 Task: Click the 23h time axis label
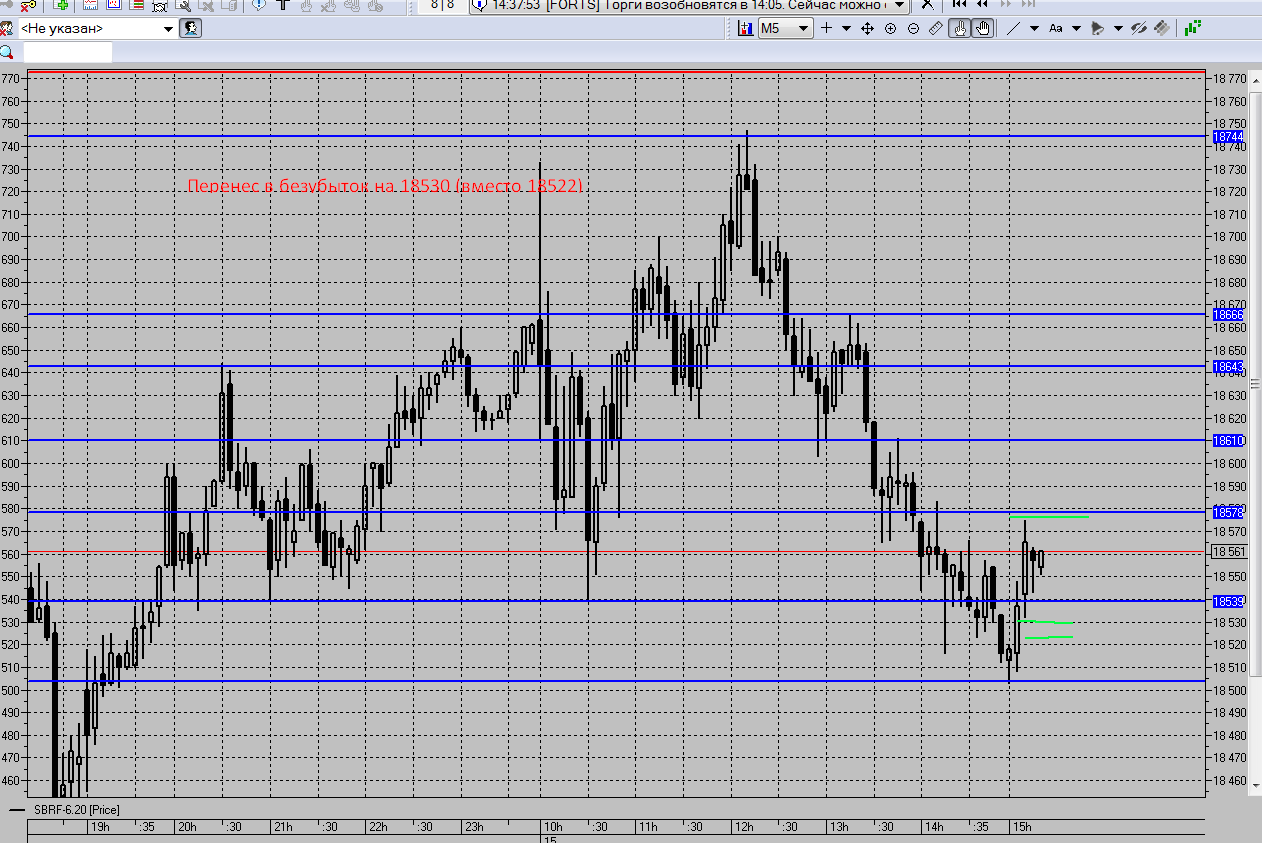(473, 827)
